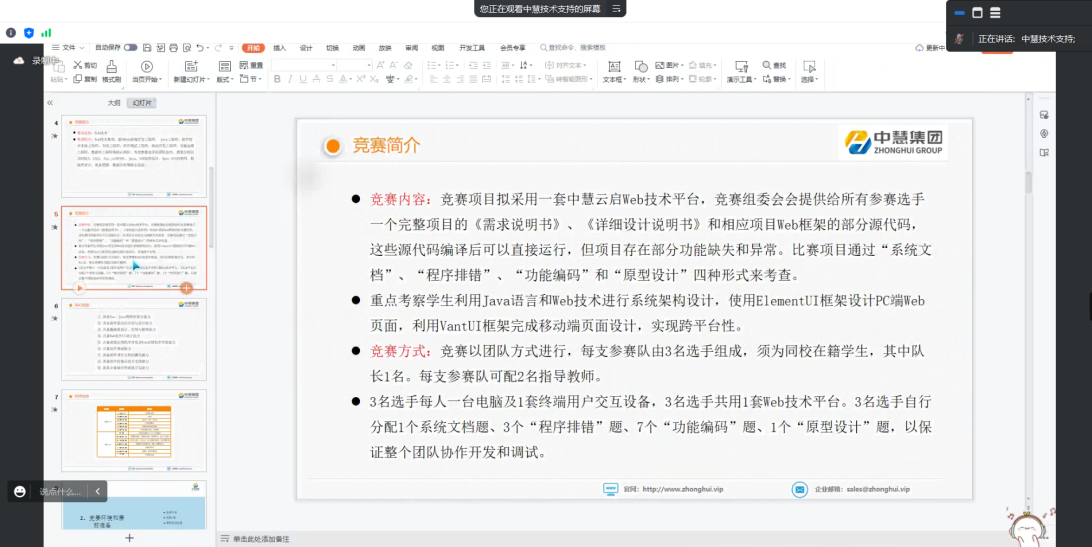
Task: Click the Increase Font Size A+ icon
Action: (x=381, y=65)
